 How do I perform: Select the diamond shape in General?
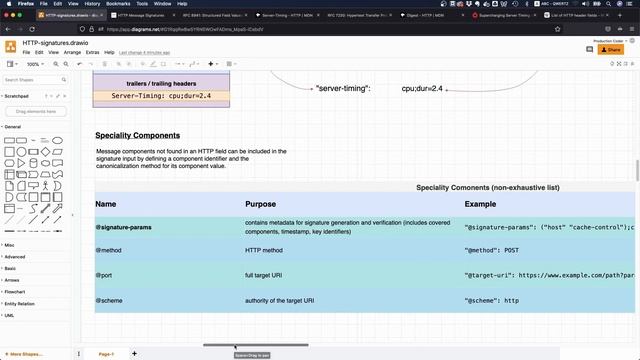[x=45, y=152]
